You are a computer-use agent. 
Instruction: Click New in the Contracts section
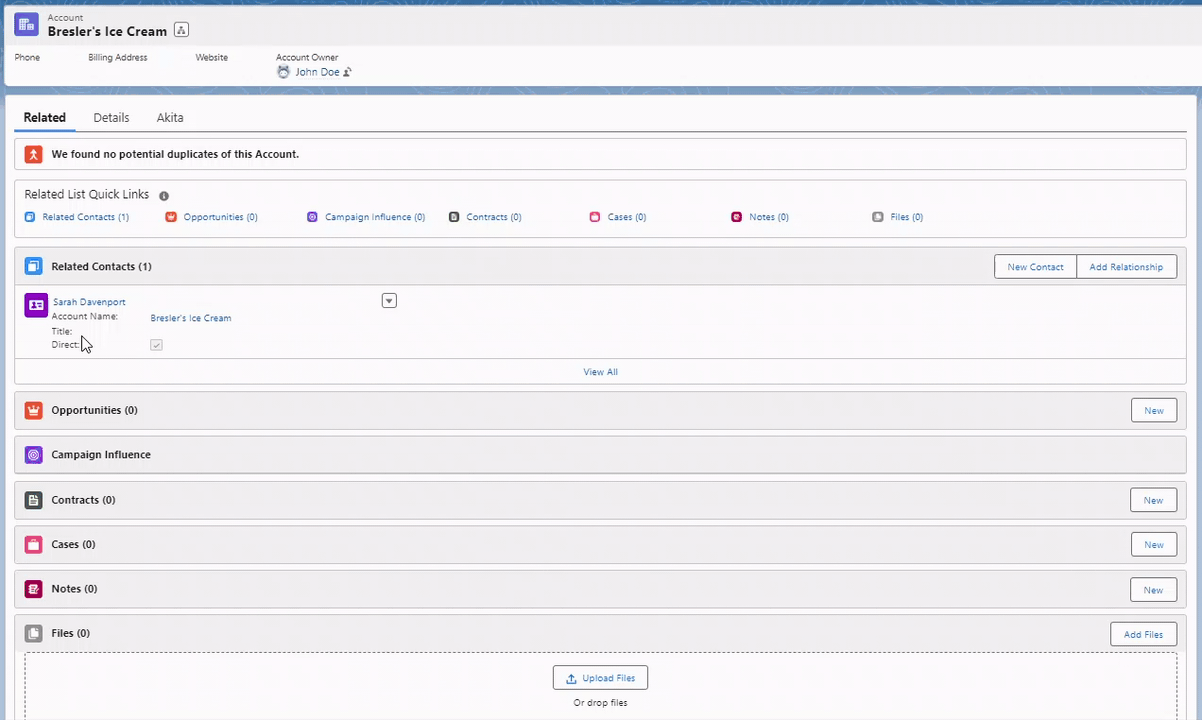[x=1153, y=500]
